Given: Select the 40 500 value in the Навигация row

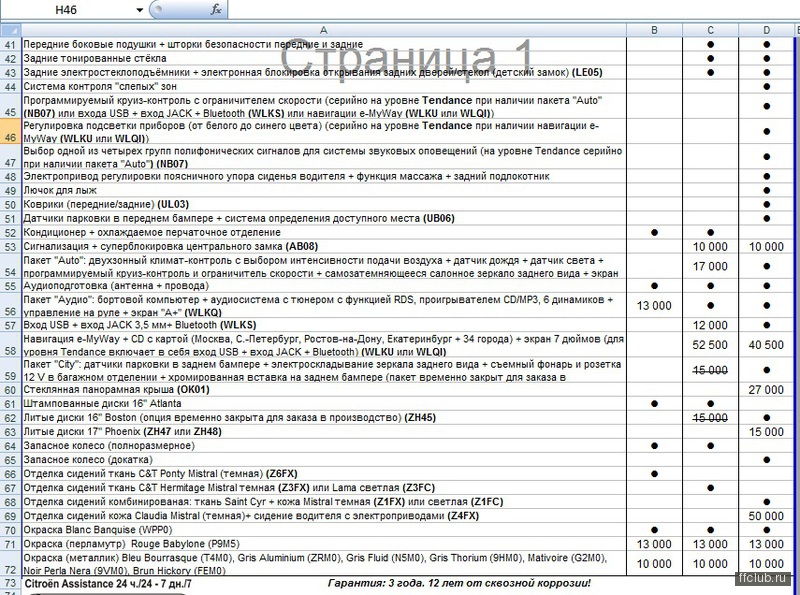Looking at the screenshot, I should 766,345.
